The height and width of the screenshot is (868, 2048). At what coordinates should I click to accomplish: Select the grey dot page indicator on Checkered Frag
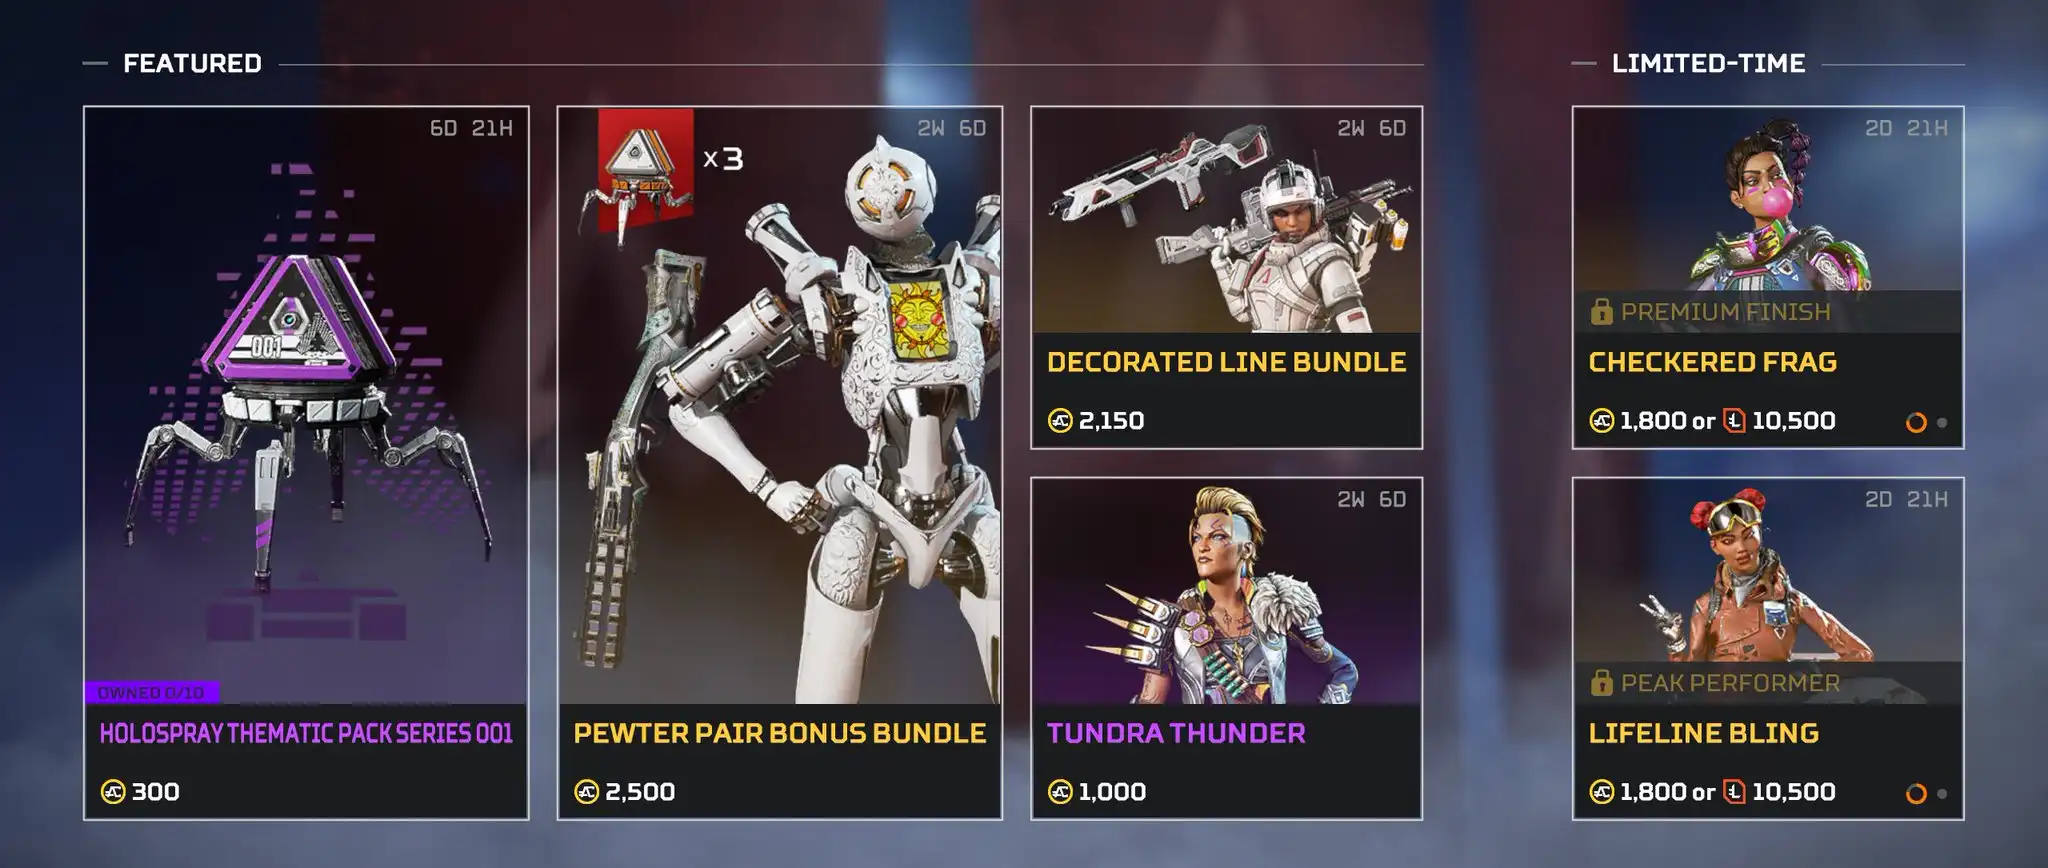[x=1942, y=422]
